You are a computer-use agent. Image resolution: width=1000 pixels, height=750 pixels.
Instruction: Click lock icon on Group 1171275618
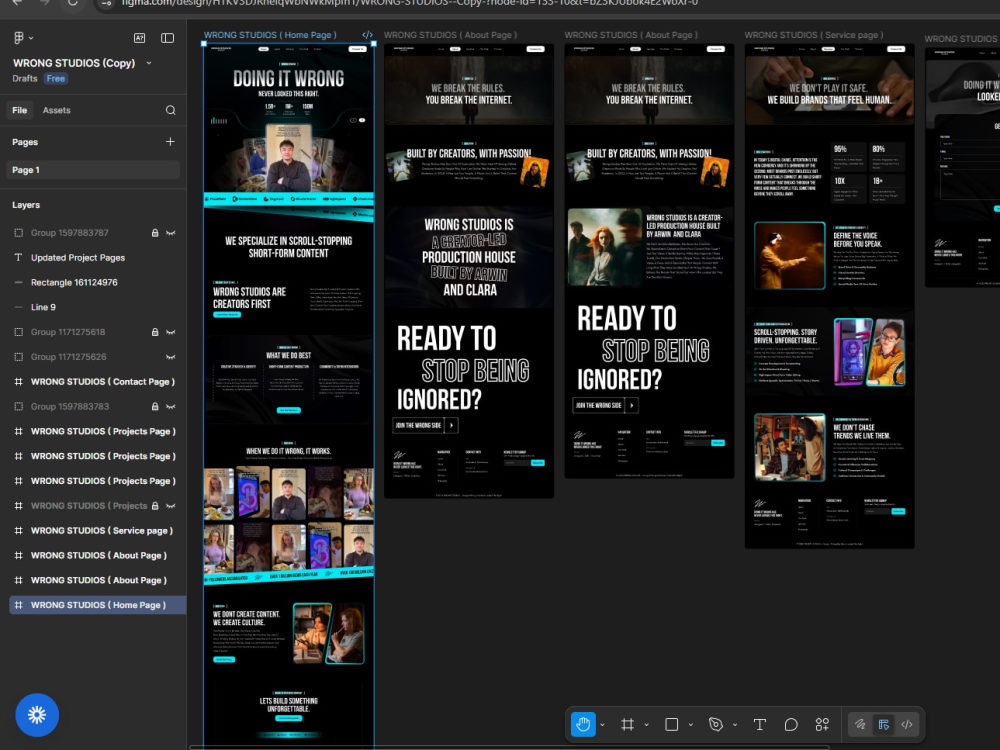point(154,332)
